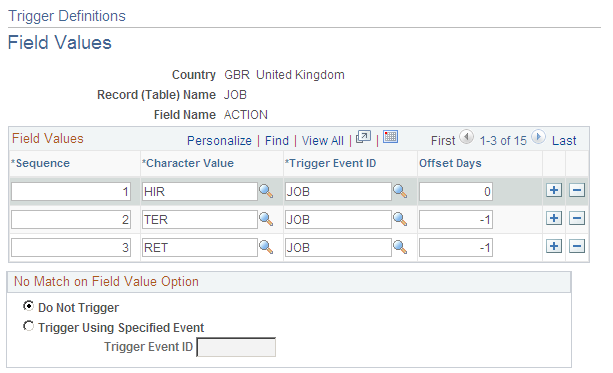The image size is (613, 373).
Task: Click the '1-3 of 15' row counter
Action: pos(503,141)
